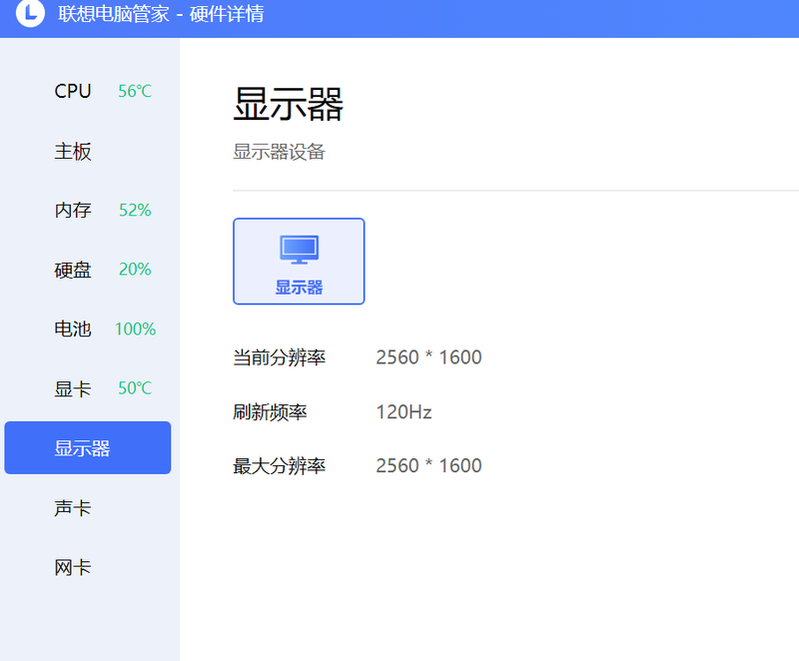Viewport: 799px width, 661px height.
Task: Click the 联想电脑管家 - 硬件详情 window title
Action: coord(161,13)
